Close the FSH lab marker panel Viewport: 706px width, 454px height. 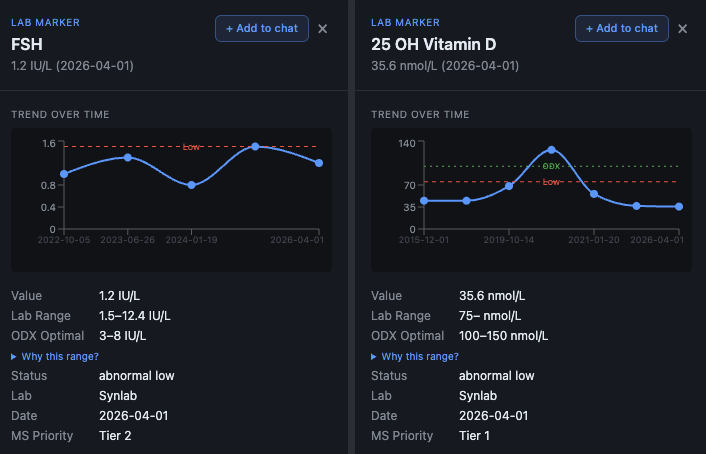pos(322,29)
